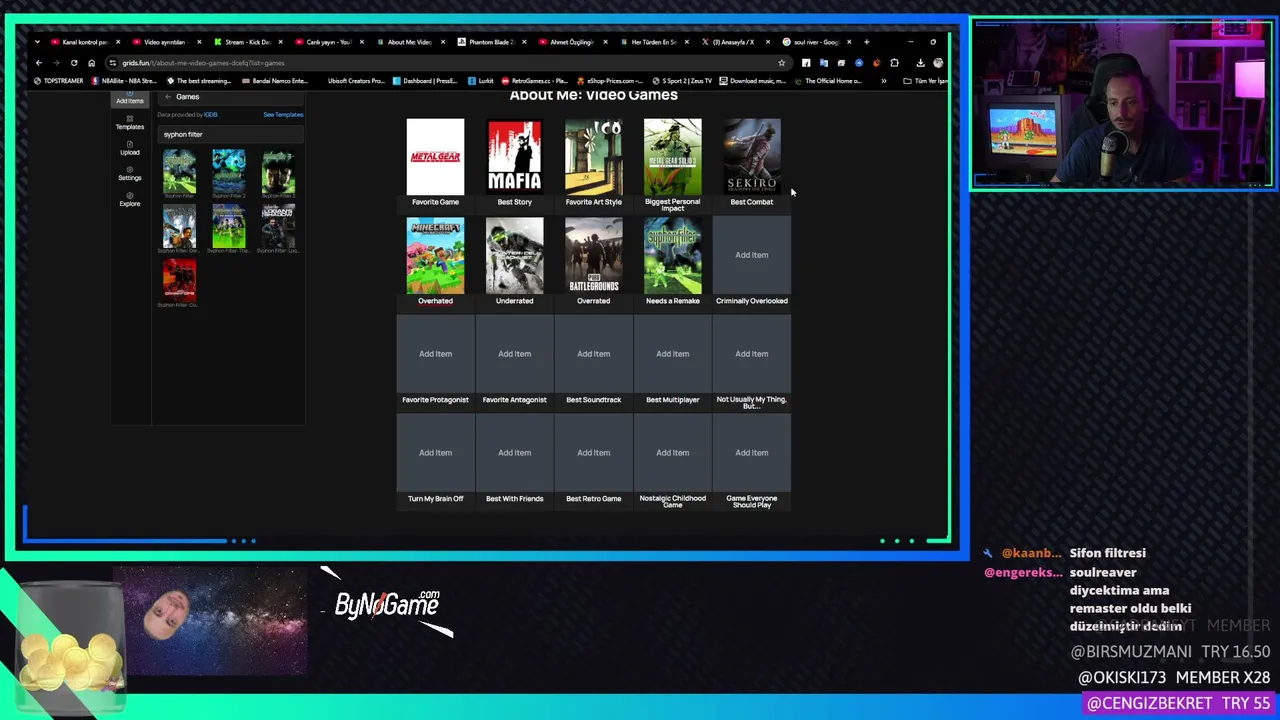The width and height of the screenshot is (1280, 720).
Task: Open the Ubisoft Creators bookmark
Action: point(355,81)
